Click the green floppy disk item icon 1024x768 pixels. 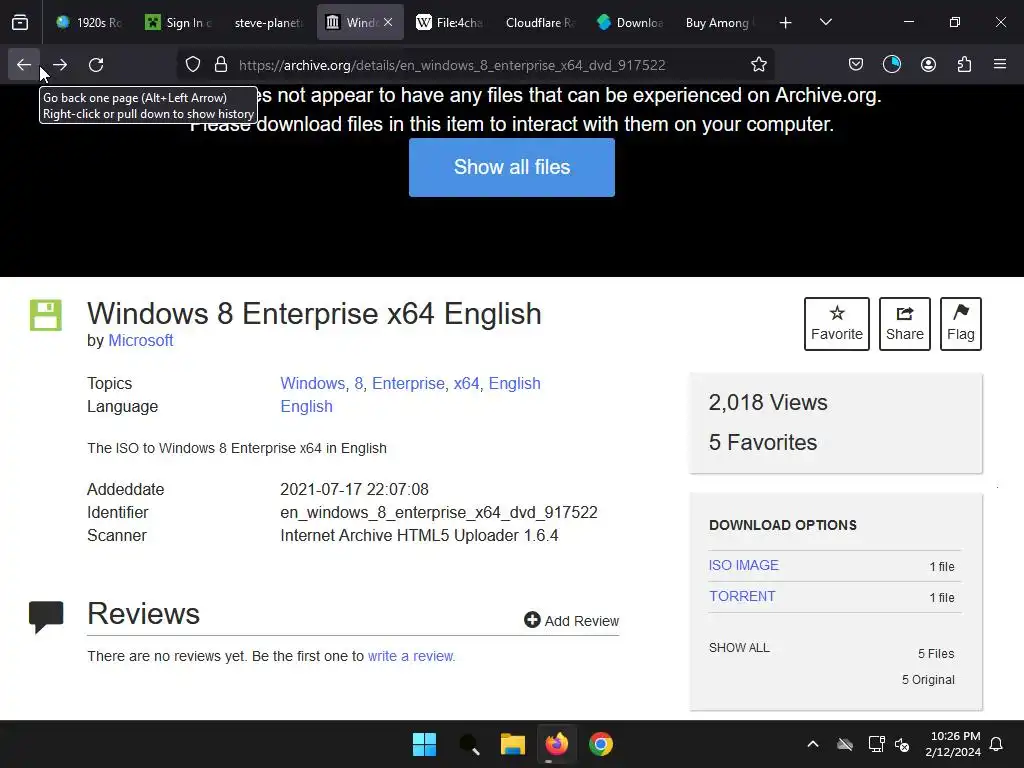[x=46, y=315]
